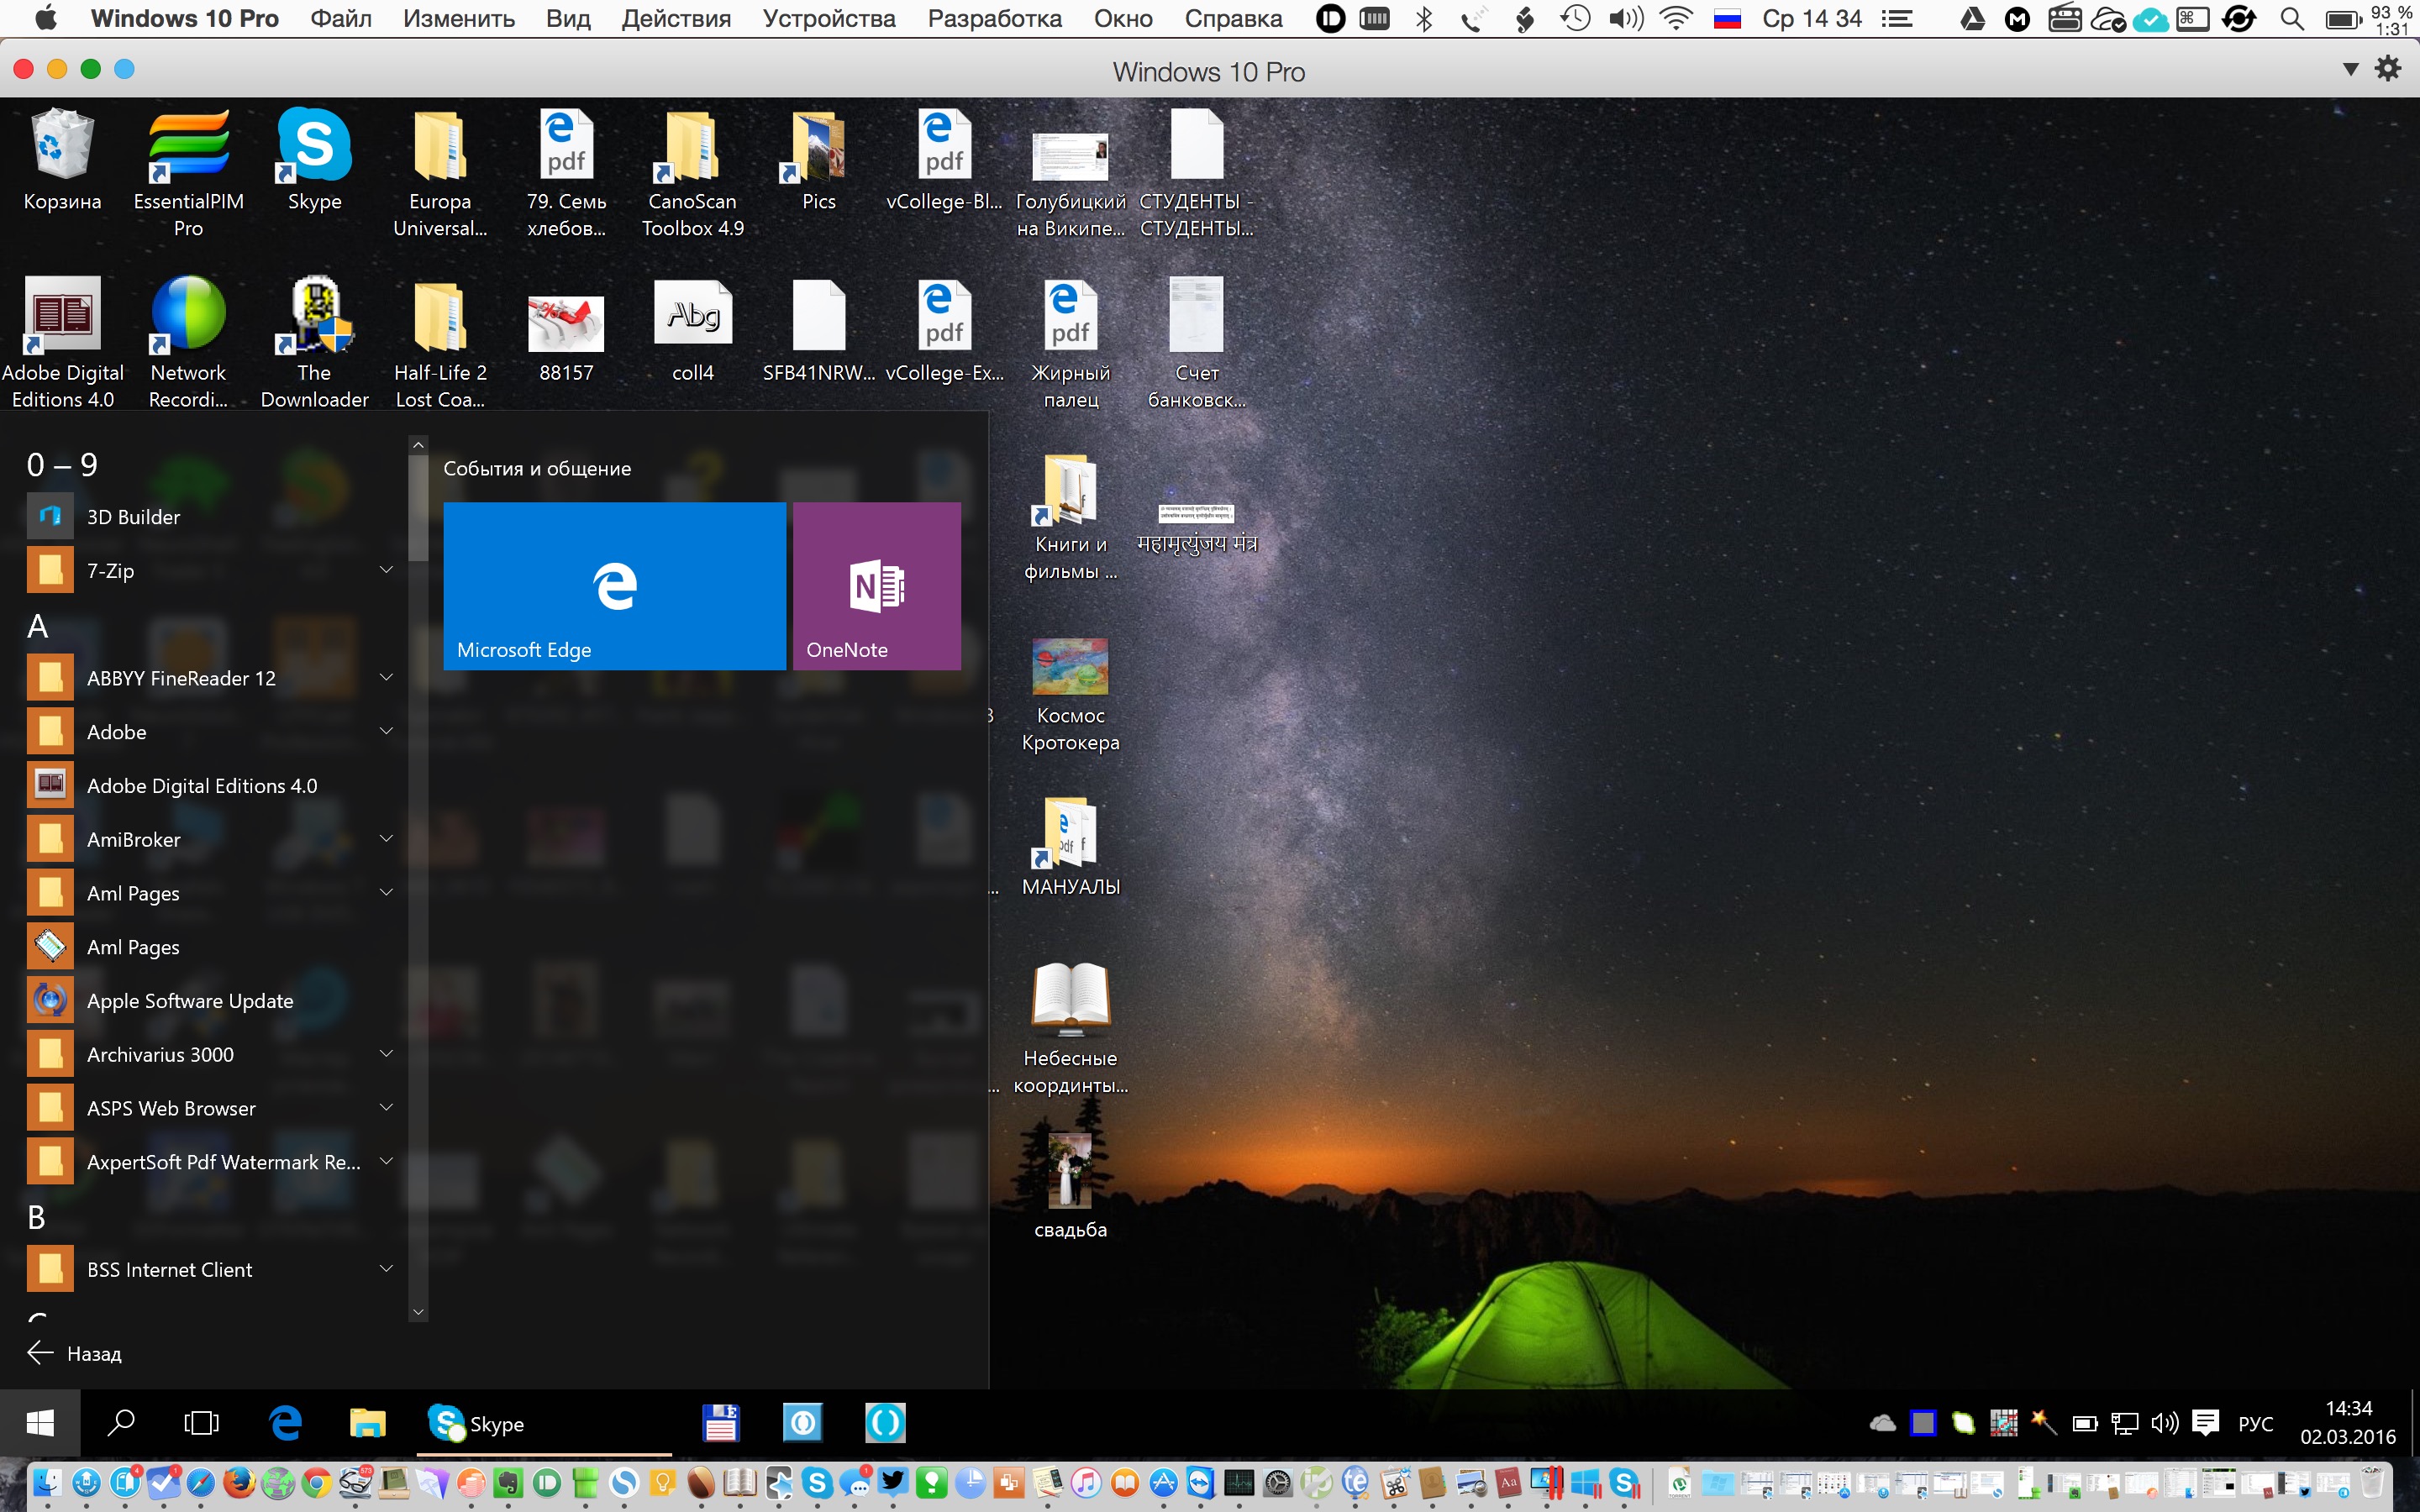Launch Microsoft Edge from taskbar
Screen dimensions: 2420x1512
[x=286, y=1423]
